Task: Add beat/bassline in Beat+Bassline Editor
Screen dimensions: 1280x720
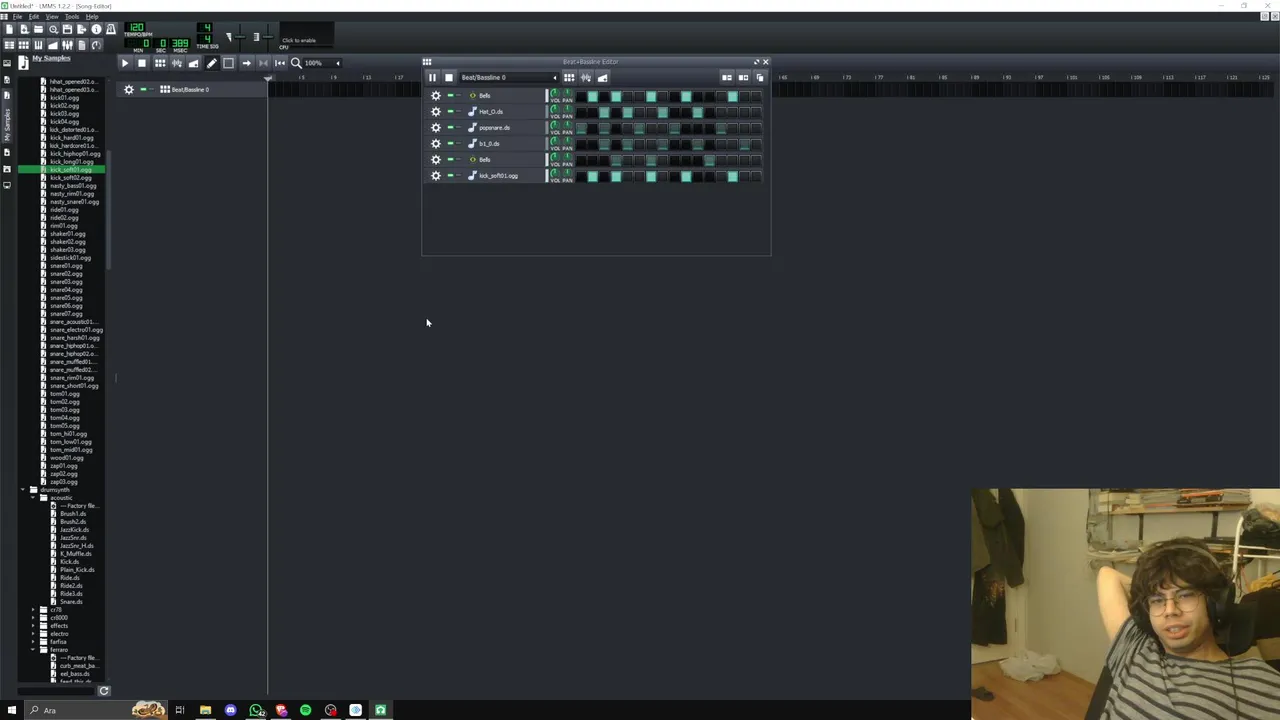Action: [569, 77]
